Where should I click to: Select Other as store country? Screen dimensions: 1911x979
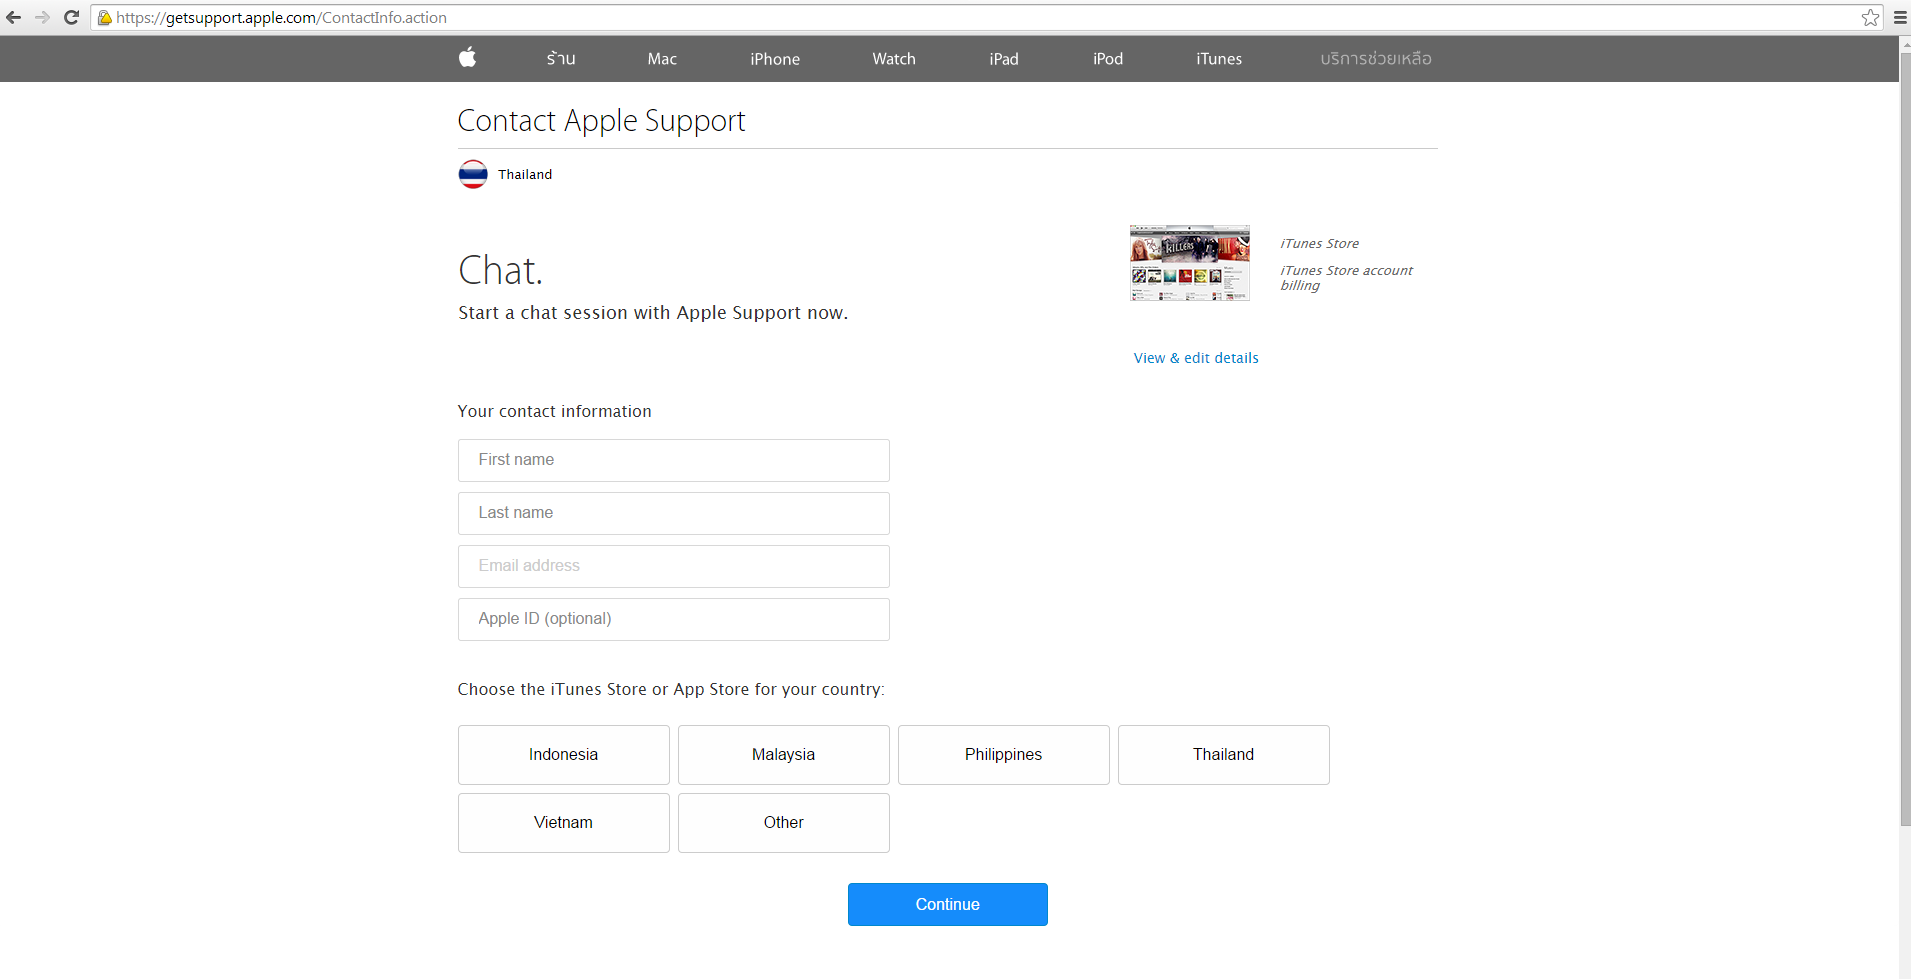pos(784,823)
